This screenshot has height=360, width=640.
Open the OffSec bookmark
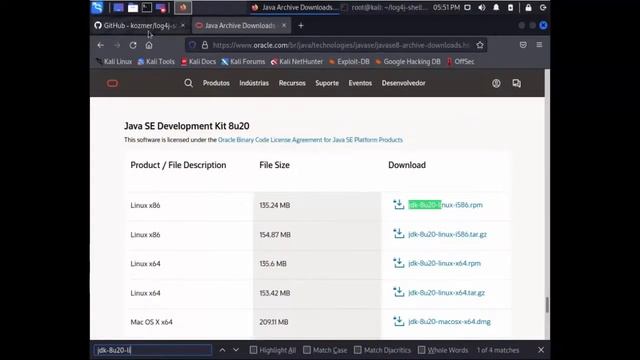460,62
